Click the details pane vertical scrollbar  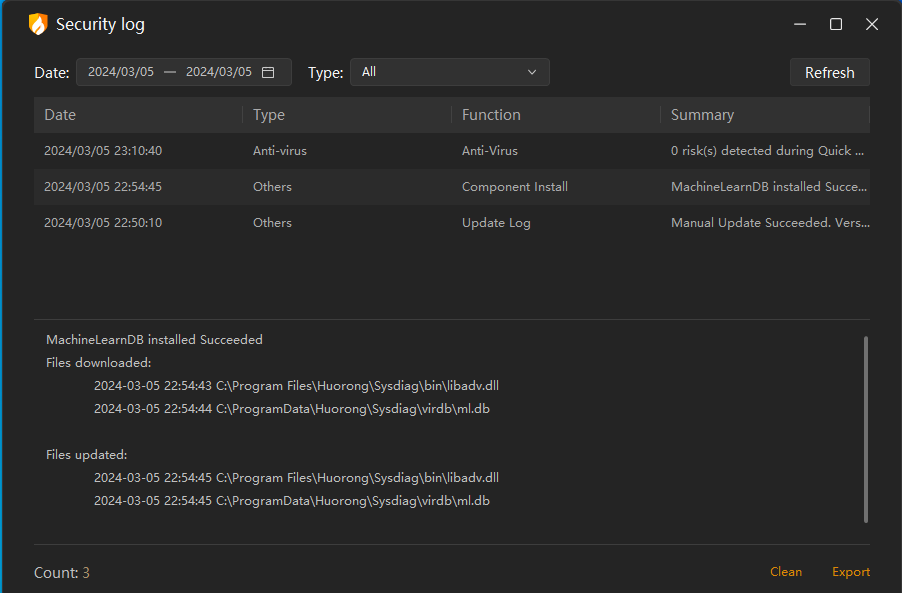(866, 430)
